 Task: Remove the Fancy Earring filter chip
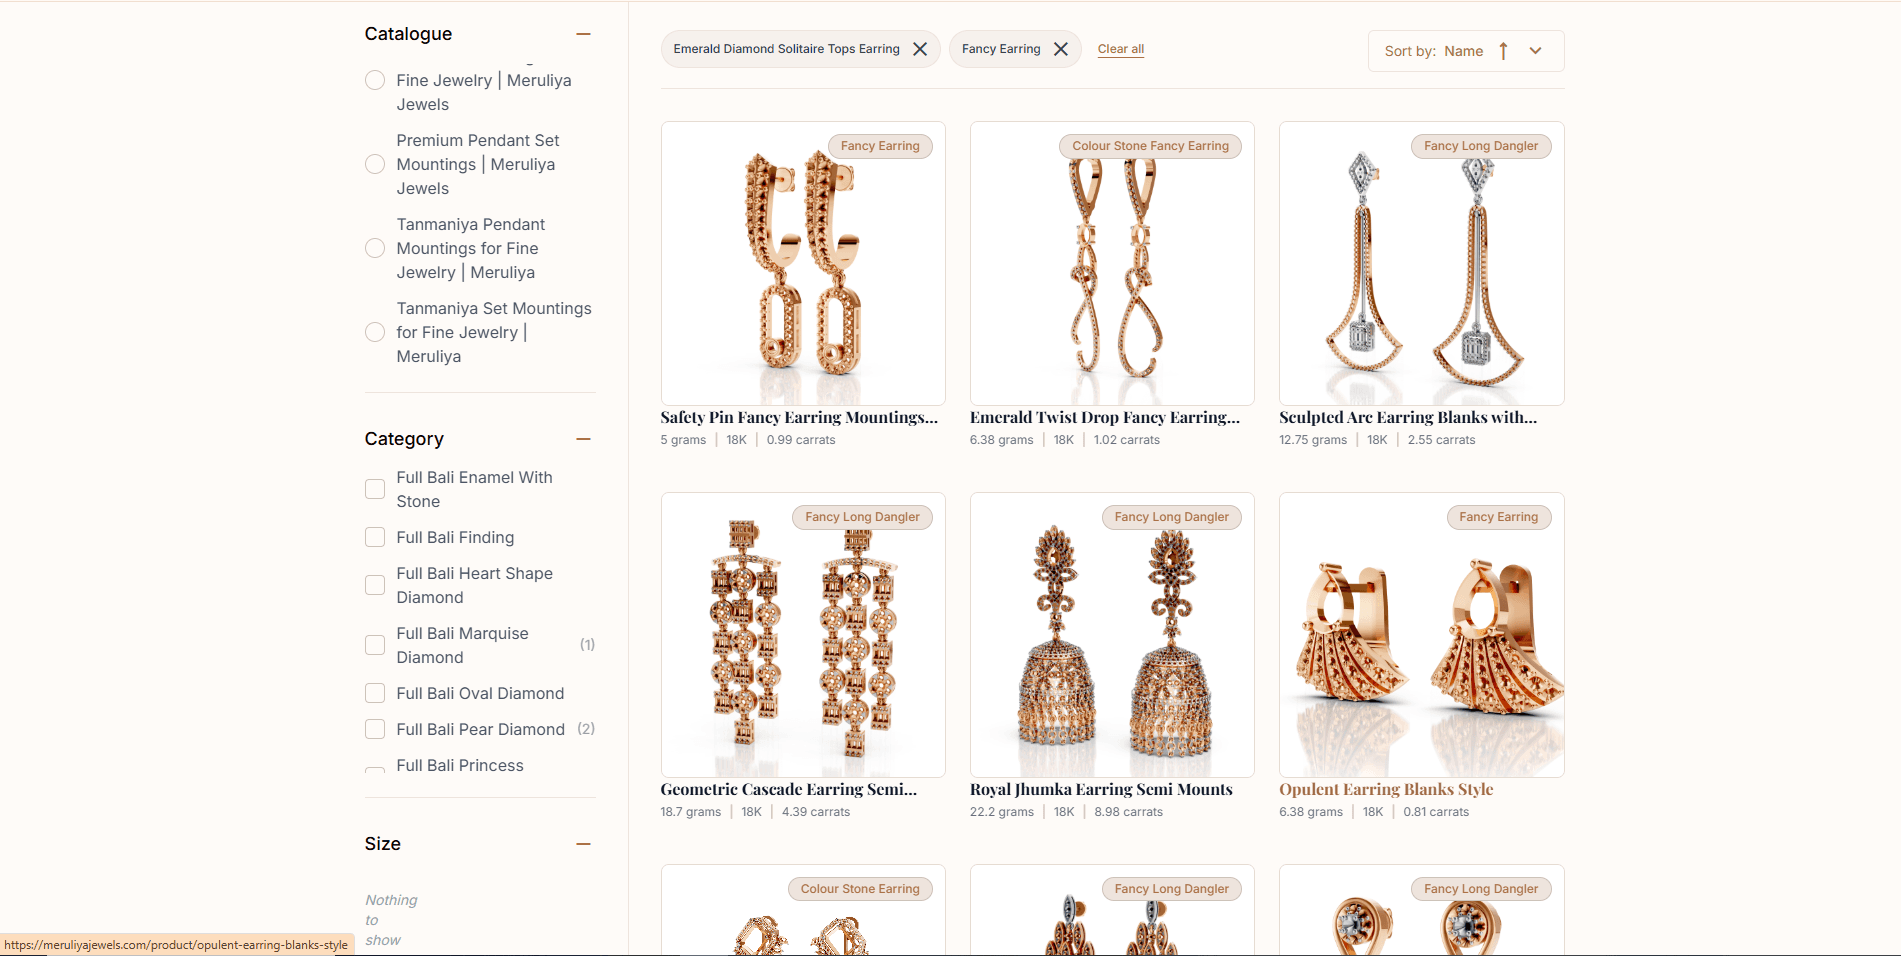pyautogui.click(x=1061, y=49)
